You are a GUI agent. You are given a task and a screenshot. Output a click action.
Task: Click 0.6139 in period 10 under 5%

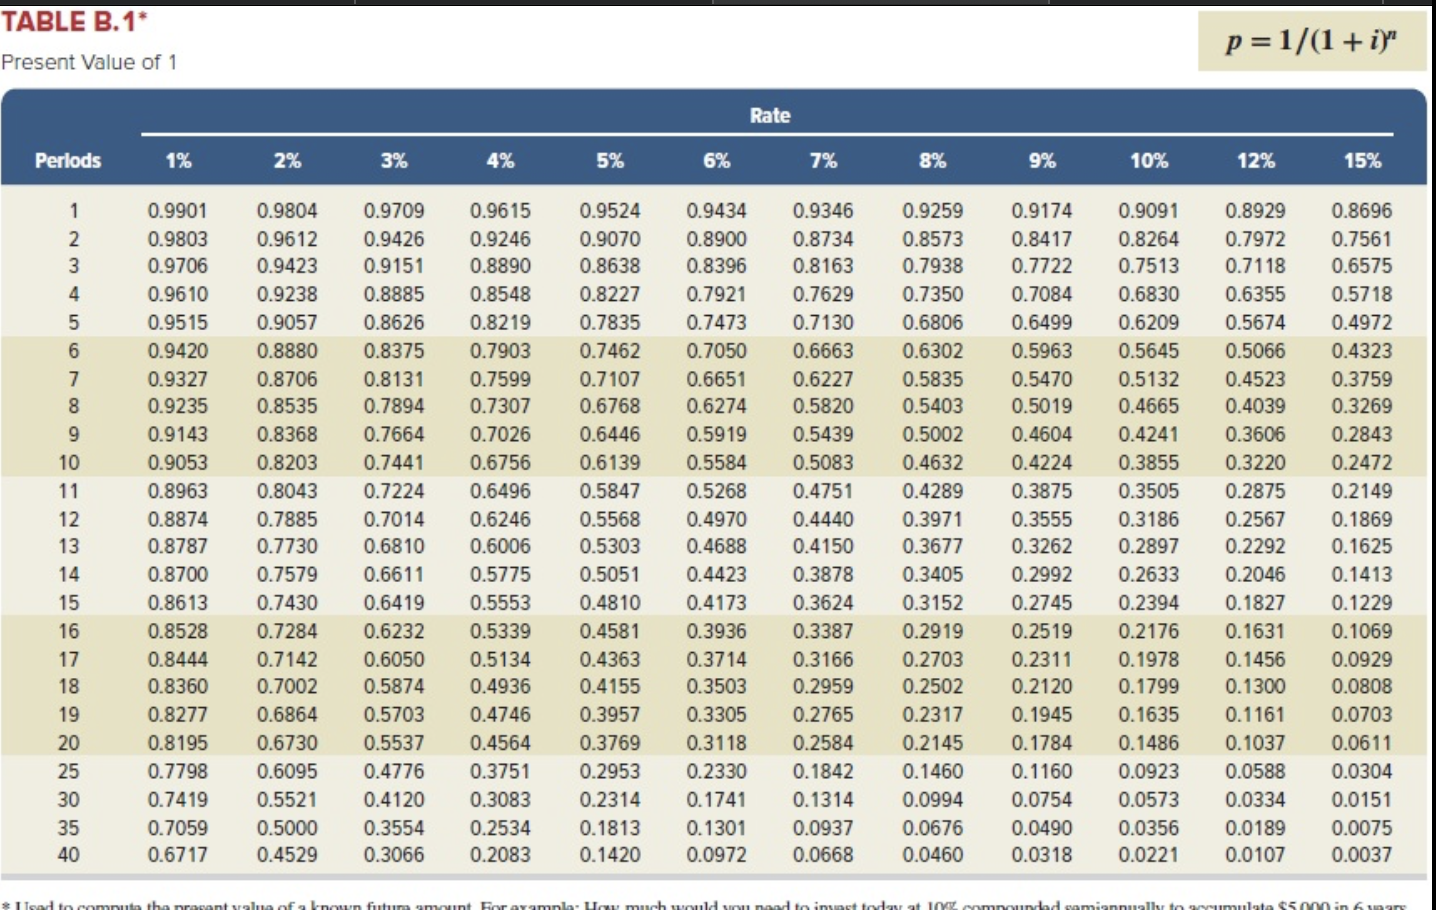pyautogui.click(x=610, y=463)
